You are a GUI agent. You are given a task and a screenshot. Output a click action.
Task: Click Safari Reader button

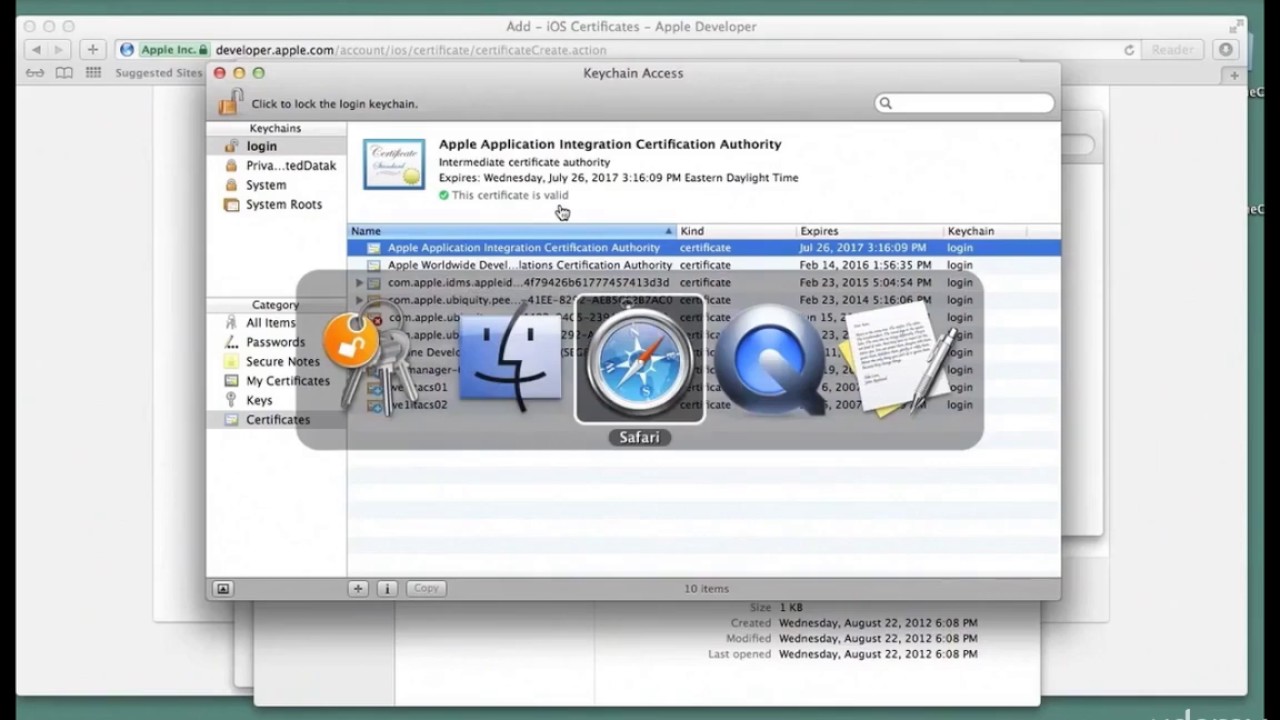1172,50
